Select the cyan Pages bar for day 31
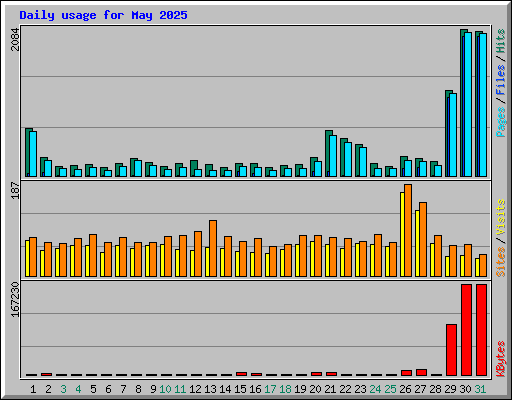 (x=483, y=105)
